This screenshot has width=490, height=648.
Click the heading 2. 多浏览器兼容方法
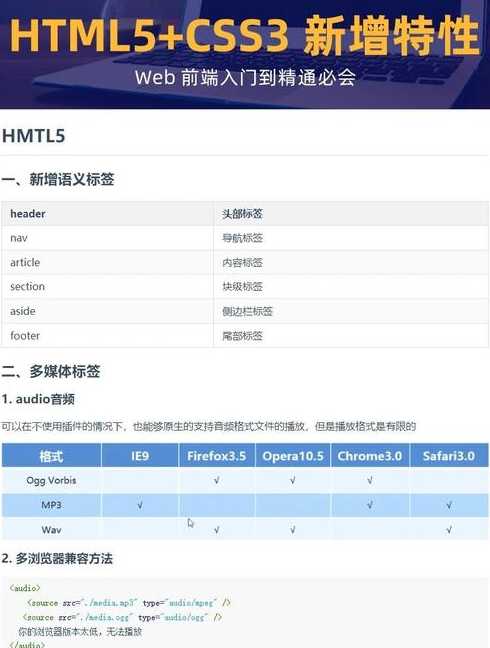tap(57, 559)
